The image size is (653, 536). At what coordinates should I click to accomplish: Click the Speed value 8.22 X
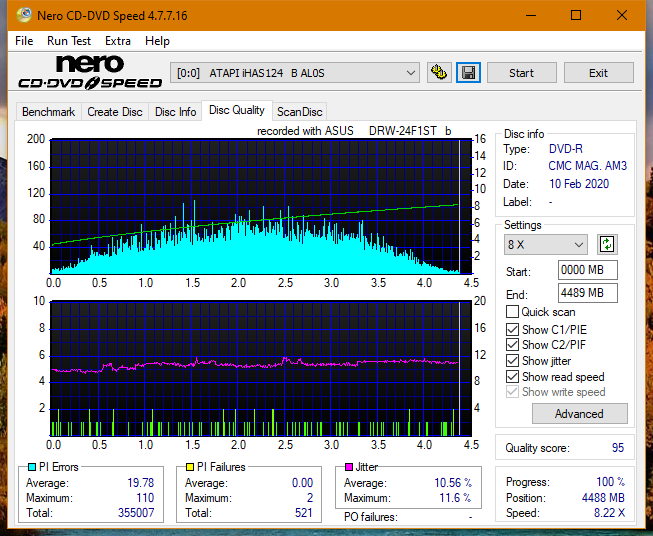[609, 513]
